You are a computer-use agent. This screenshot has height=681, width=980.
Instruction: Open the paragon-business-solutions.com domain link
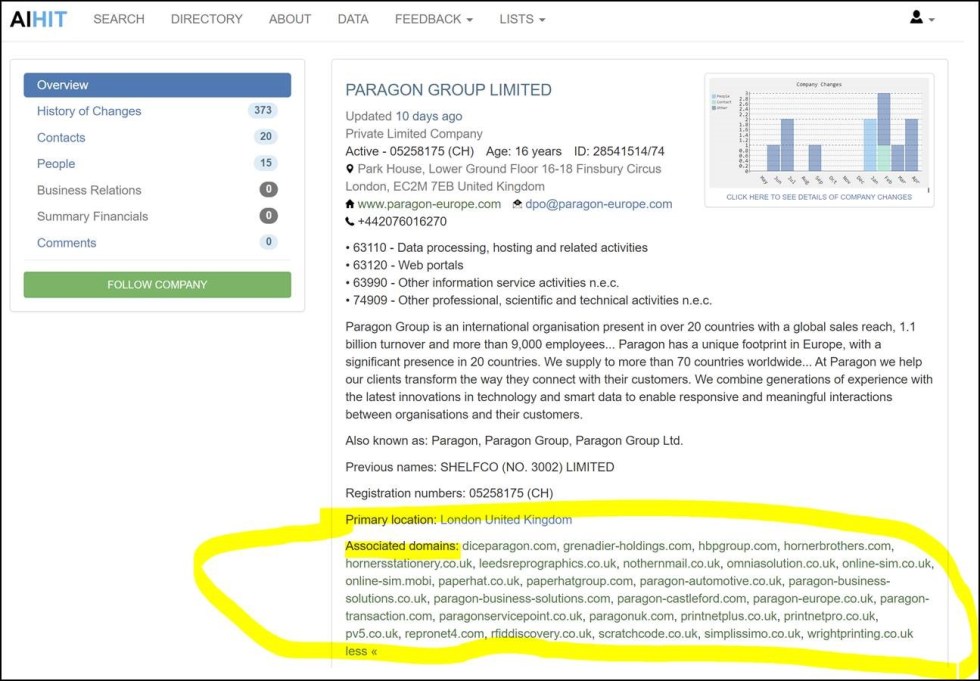[521, 599]
